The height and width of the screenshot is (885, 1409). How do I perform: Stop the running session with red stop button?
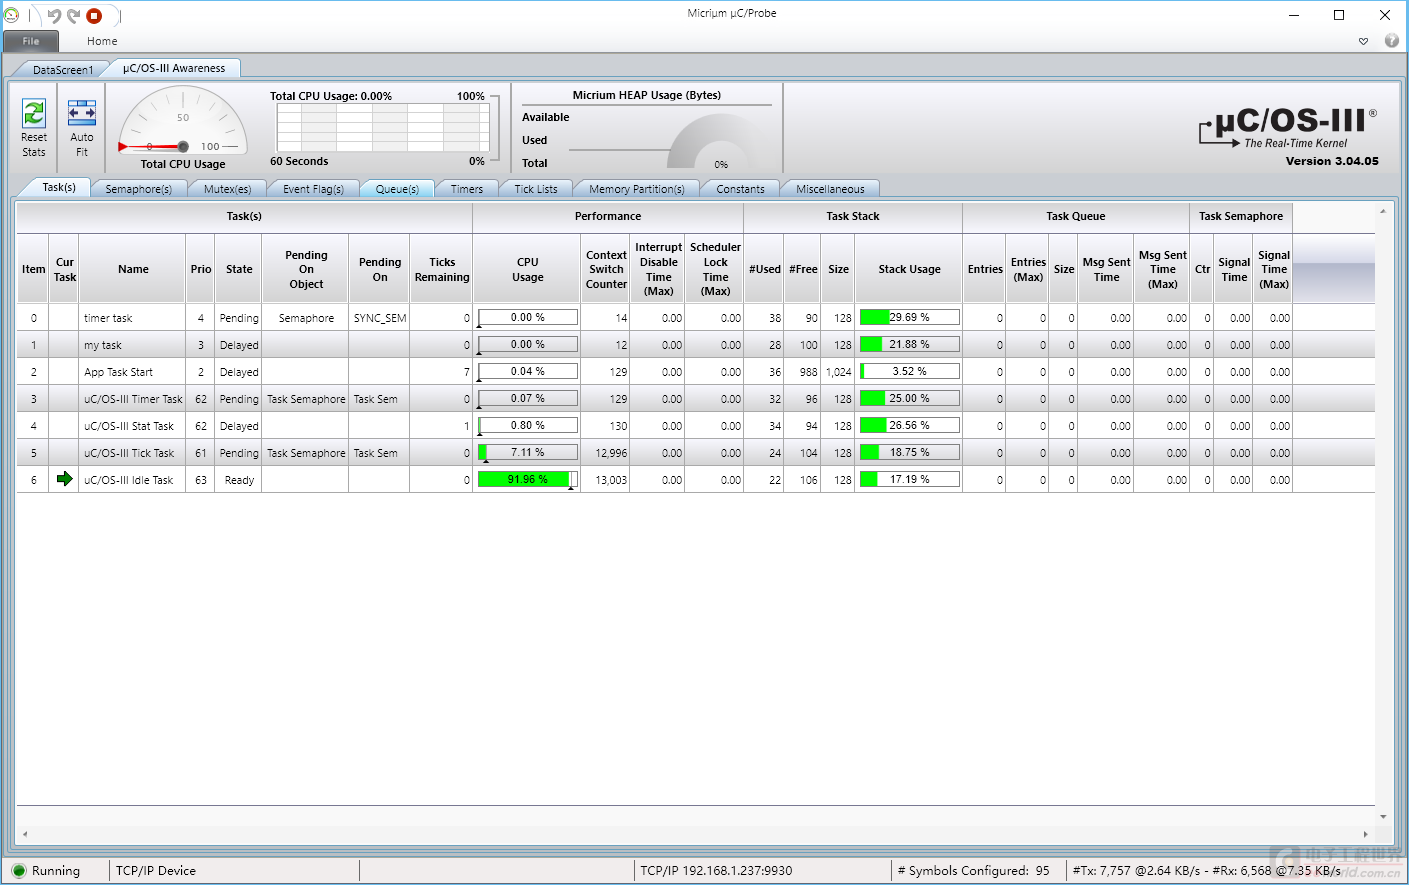pos(94,15)
